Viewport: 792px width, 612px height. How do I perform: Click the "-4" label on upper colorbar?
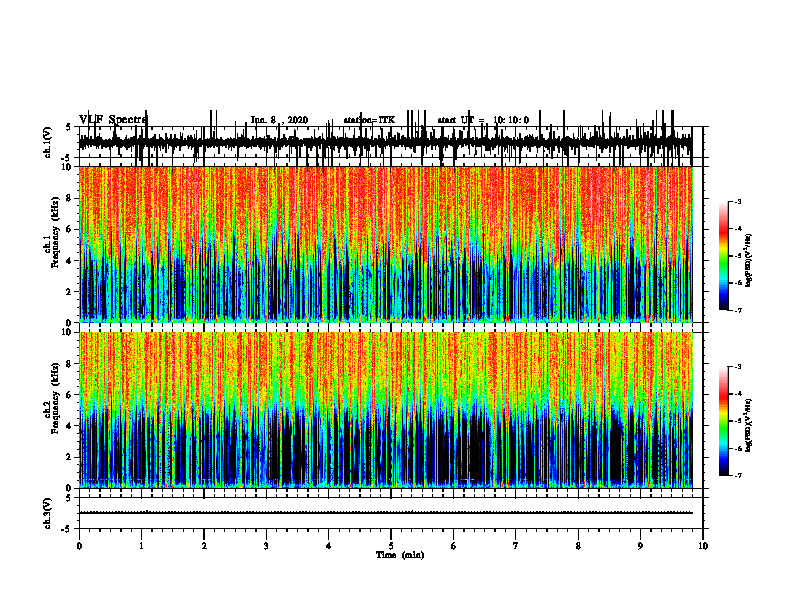click(x=737, y=228)
